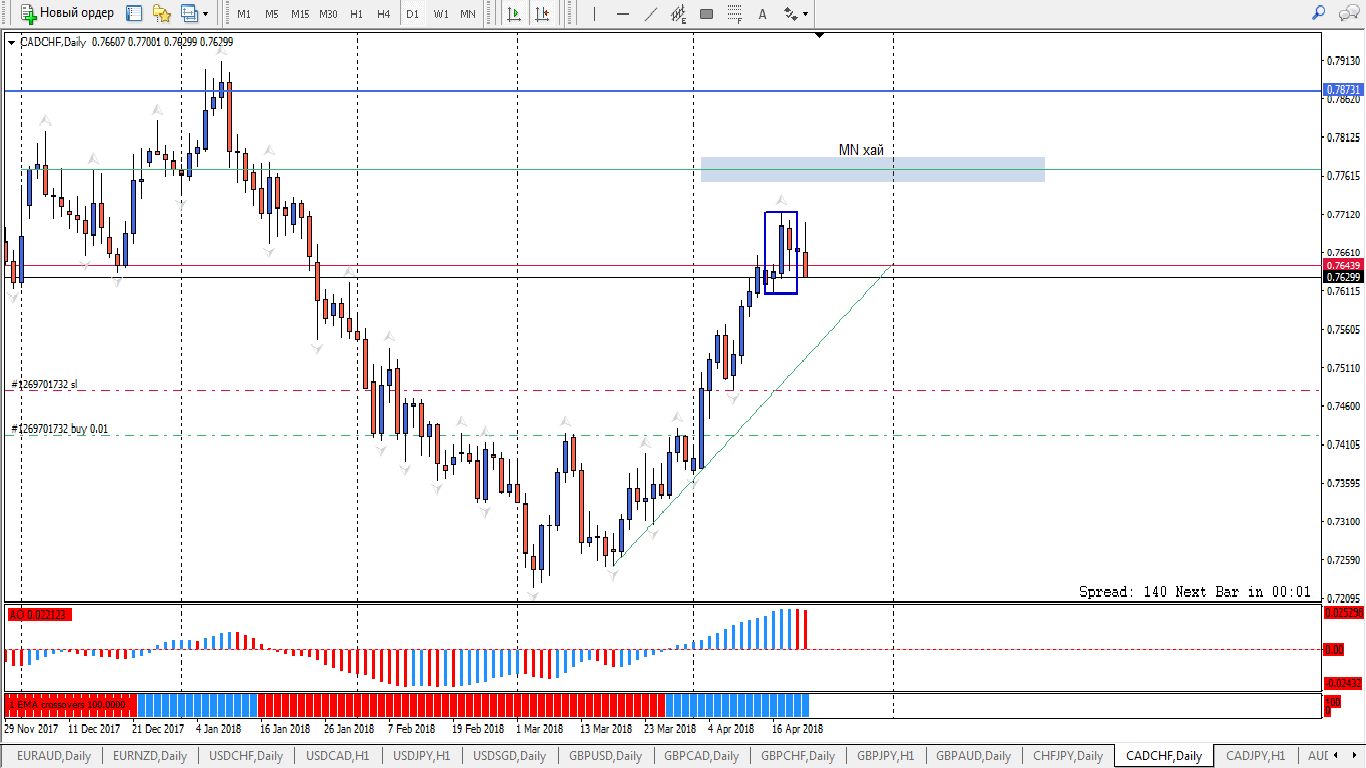Screen dimensions: 1366x768
Task: Switch to W1 timeframe
Action: tap(440, 14)
